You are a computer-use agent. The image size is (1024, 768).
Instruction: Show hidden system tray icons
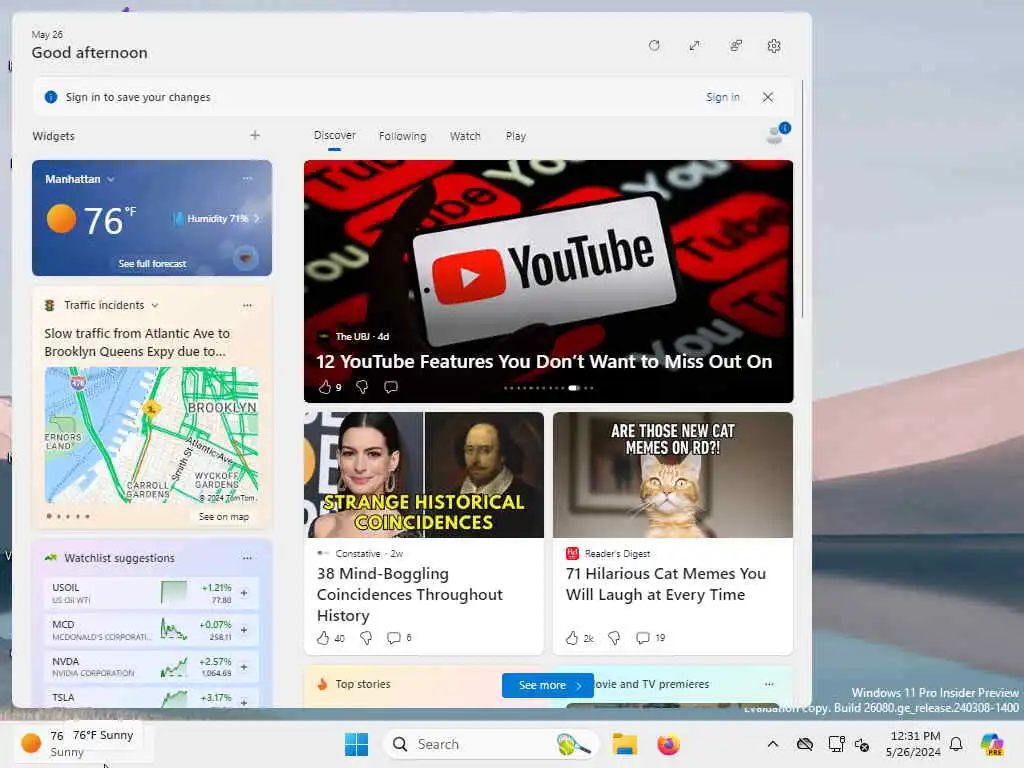(773, 744)
